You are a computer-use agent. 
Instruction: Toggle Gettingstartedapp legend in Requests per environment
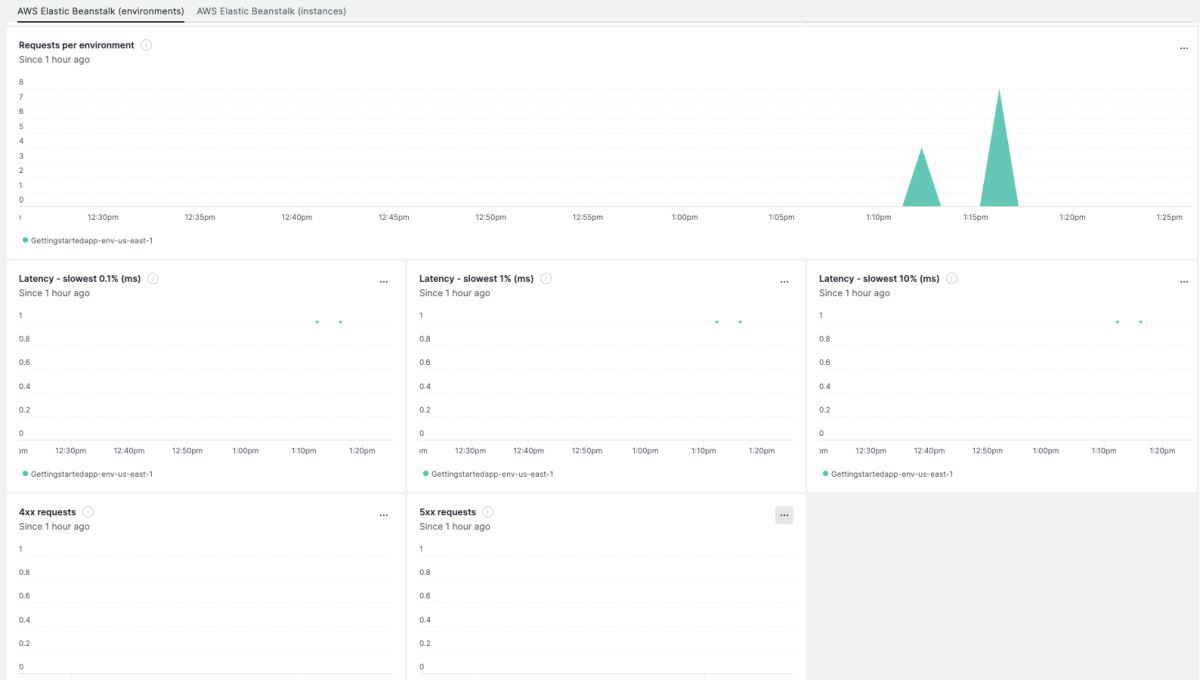pyautogui.click(x=87, y=240)
